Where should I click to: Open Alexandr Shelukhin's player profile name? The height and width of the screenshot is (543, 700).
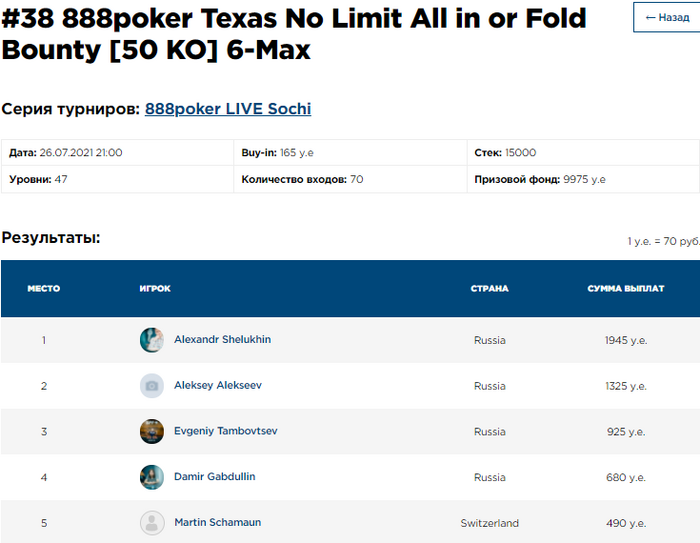pyautogui.click(x=222, y=340)
